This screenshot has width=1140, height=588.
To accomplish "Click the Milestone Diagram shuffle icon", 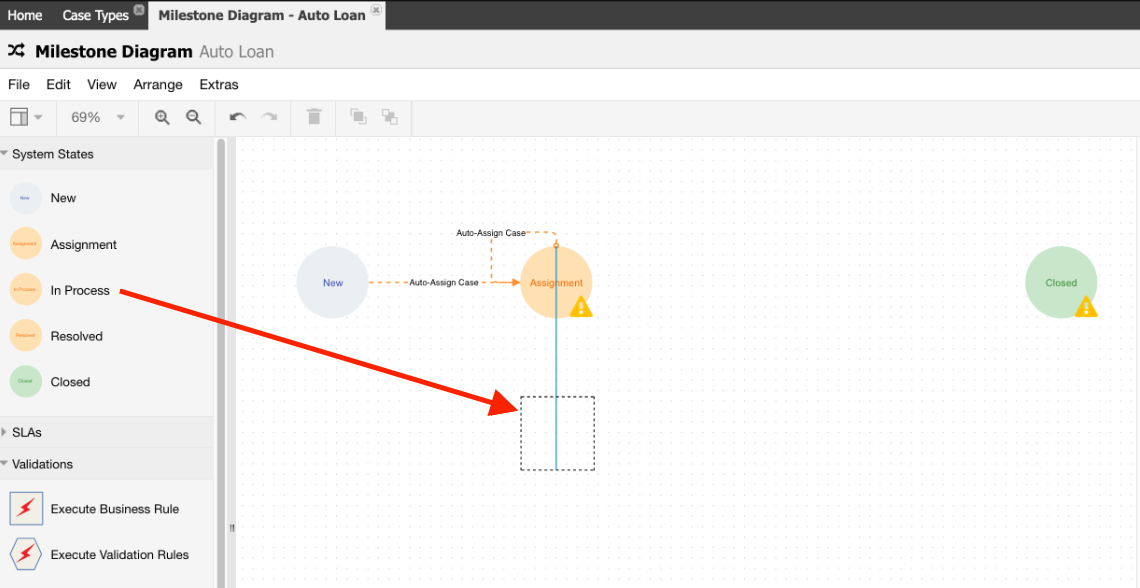I will (x=16, y=51).
